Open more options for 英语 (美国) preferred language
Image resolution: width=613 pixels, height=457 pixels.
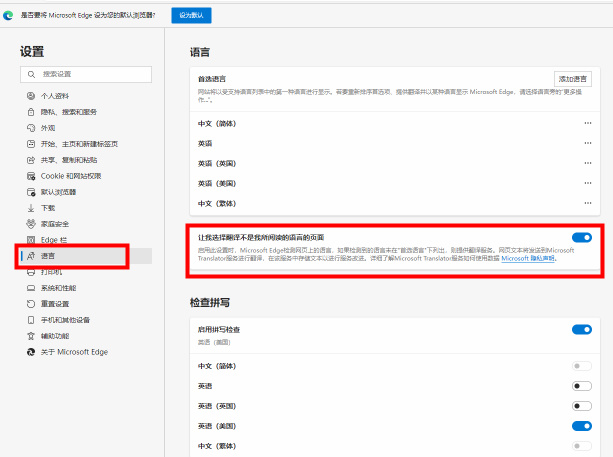pos(588,183)
